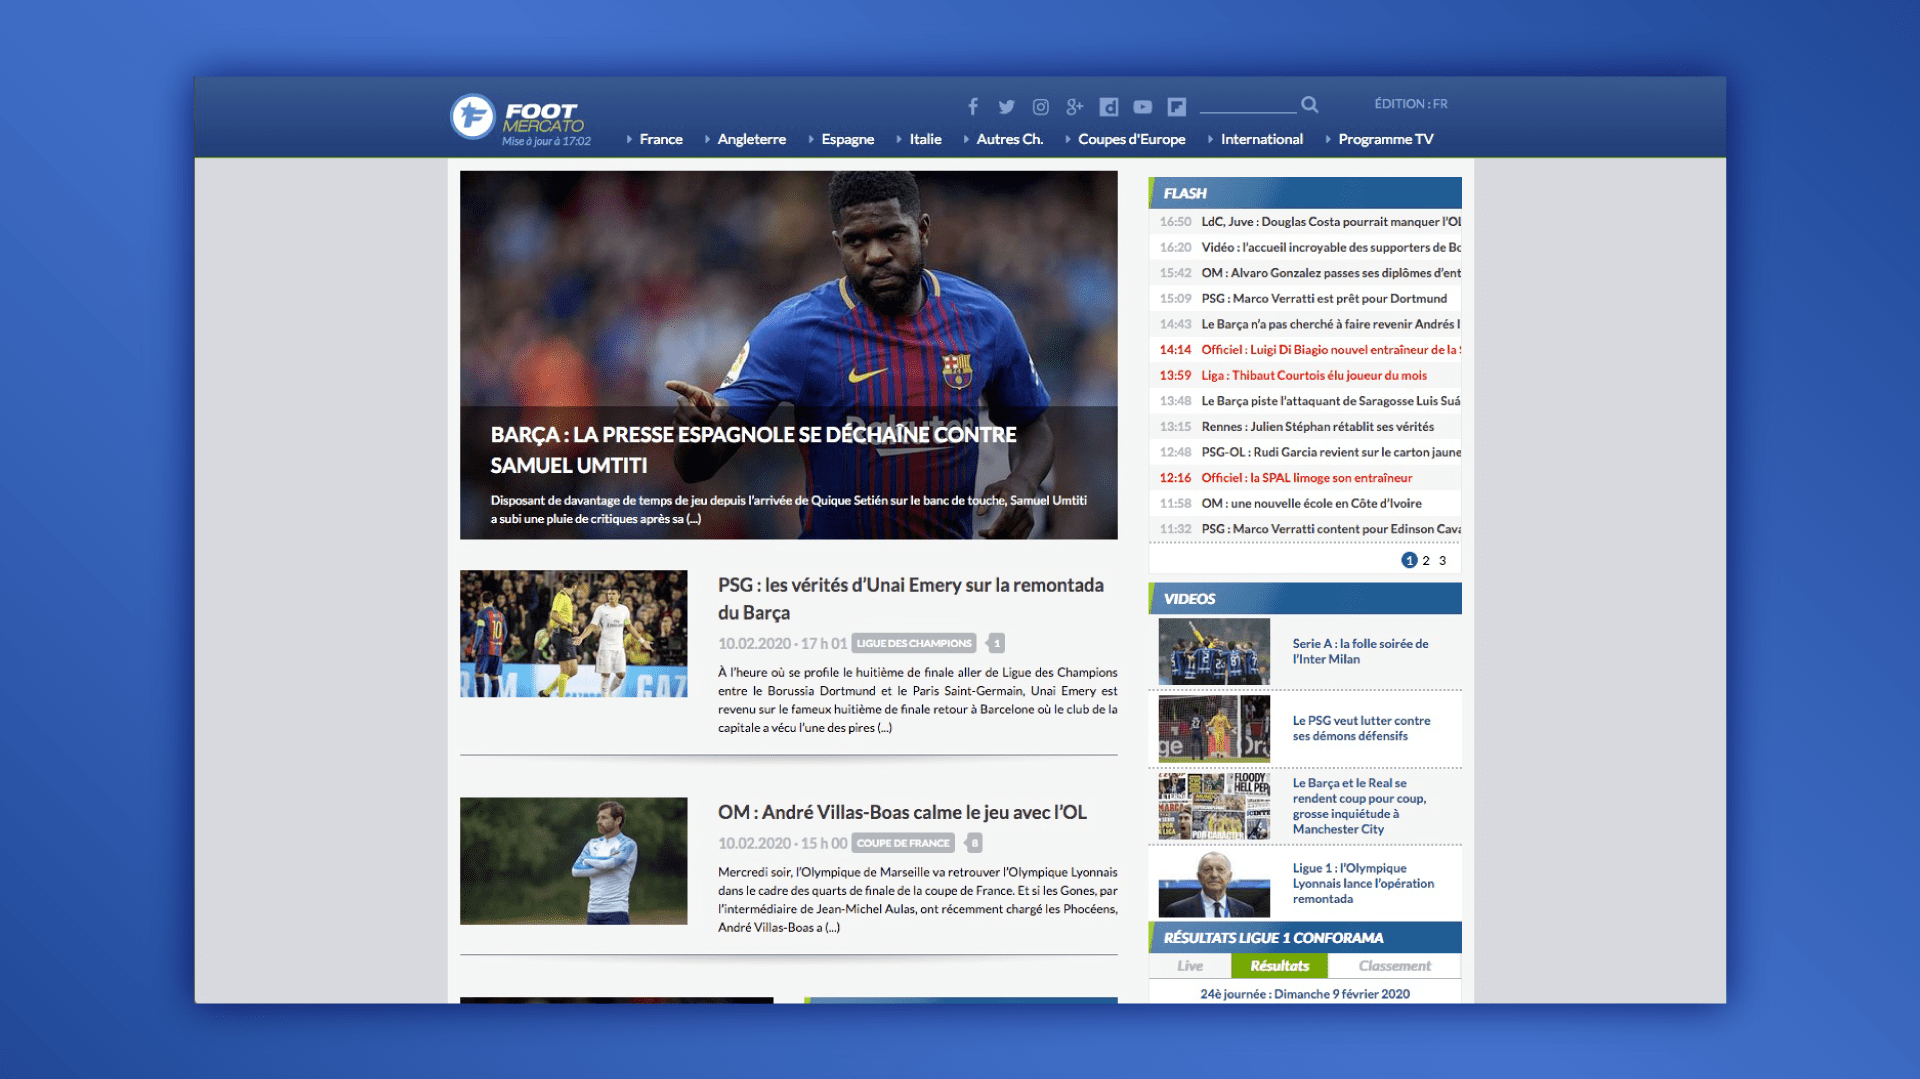This screenshot has width=1920, height=1079.
Task: Click the André Villas-Boas article thumbnail
Action: tap(573, 861)
